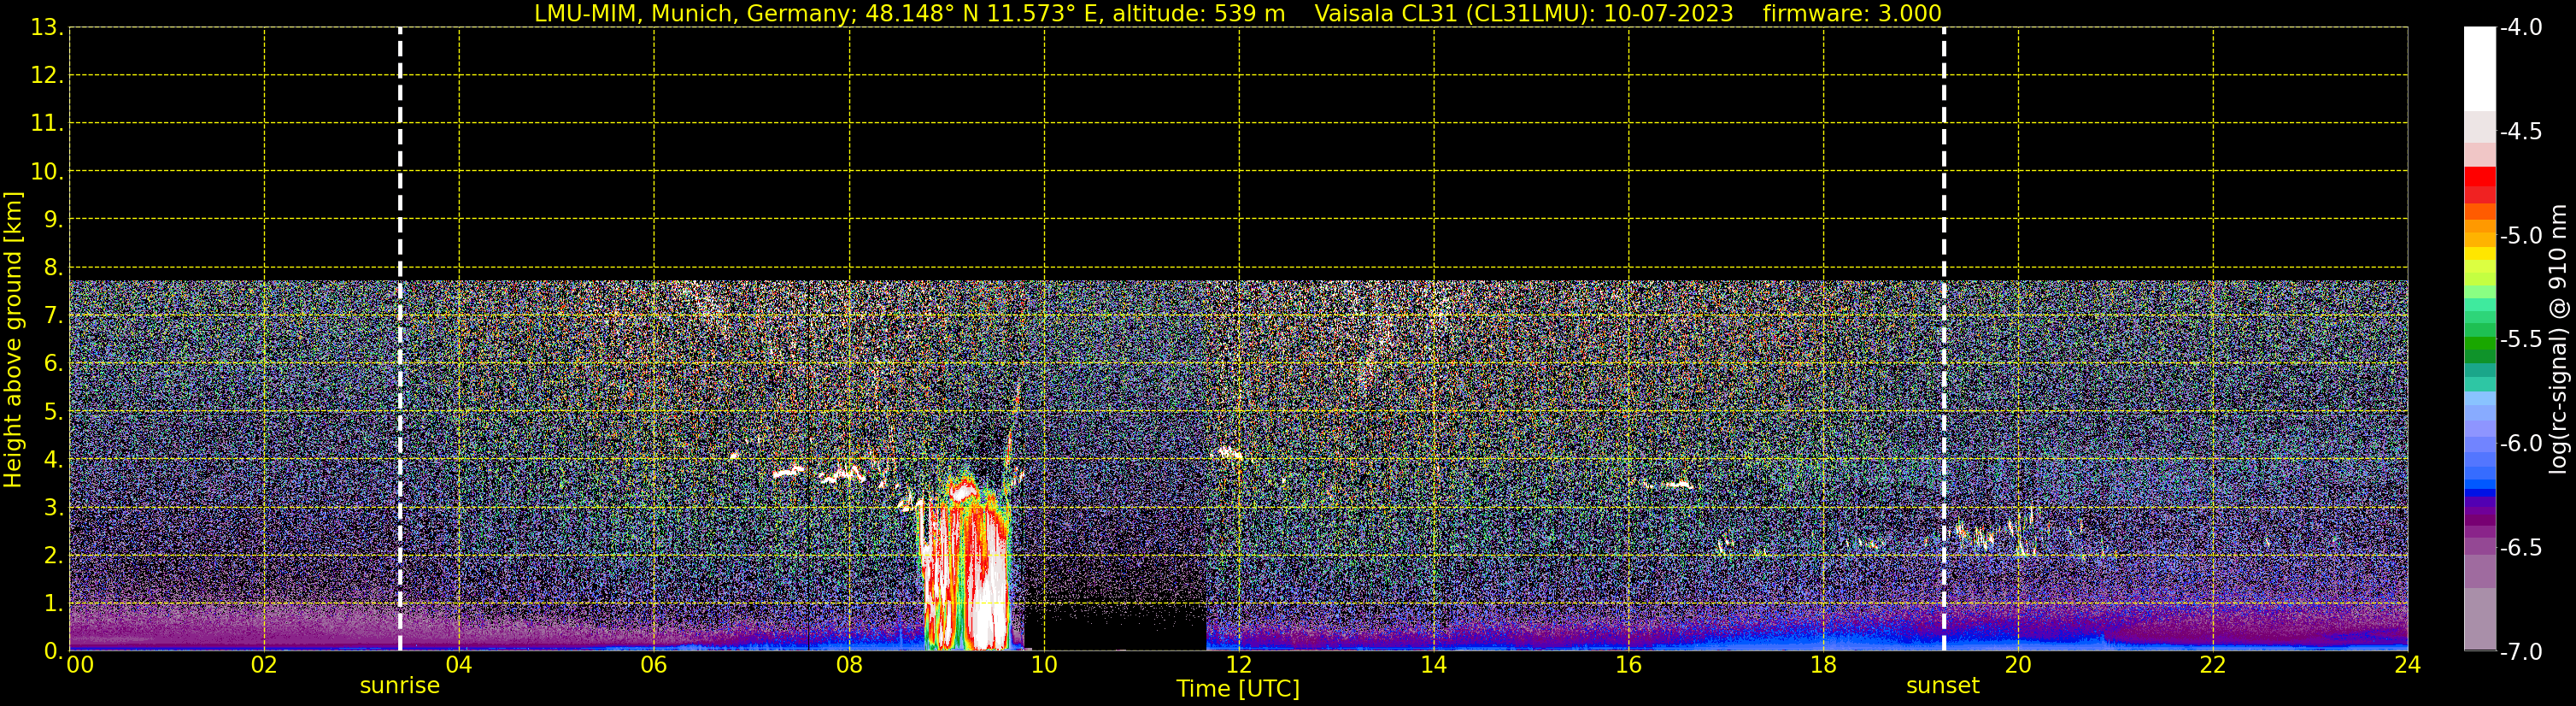The width and height of the screenshot is (2576, 706).
Task: Click the '5.' tick on the height axis
Action: pyautogui.click(x=53, y=412)
